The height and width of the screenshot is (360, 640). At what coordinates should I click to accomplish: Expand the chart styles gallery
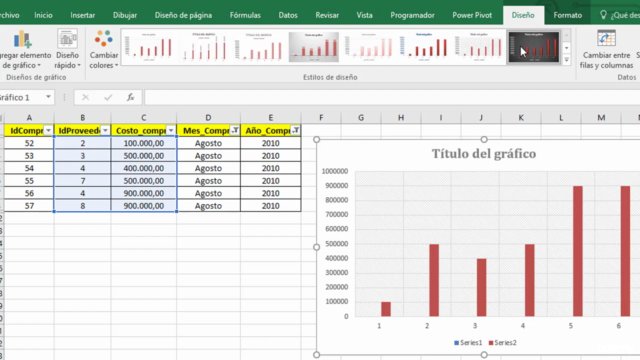tap(567, 60)
